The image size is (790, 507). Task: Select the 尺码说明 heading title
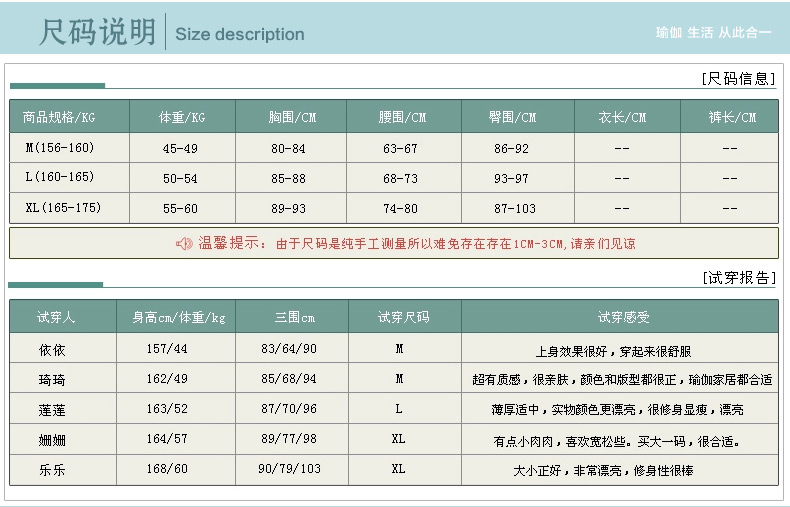pos(98,32)
